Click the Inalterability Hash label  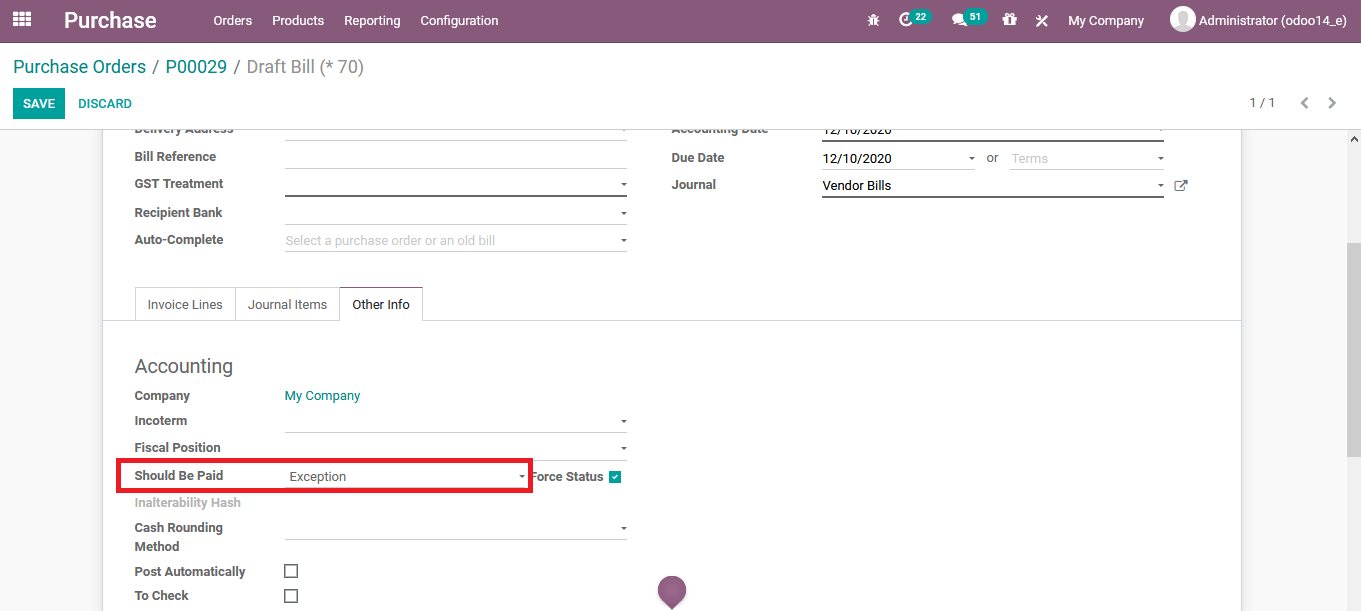pos(187,503)
